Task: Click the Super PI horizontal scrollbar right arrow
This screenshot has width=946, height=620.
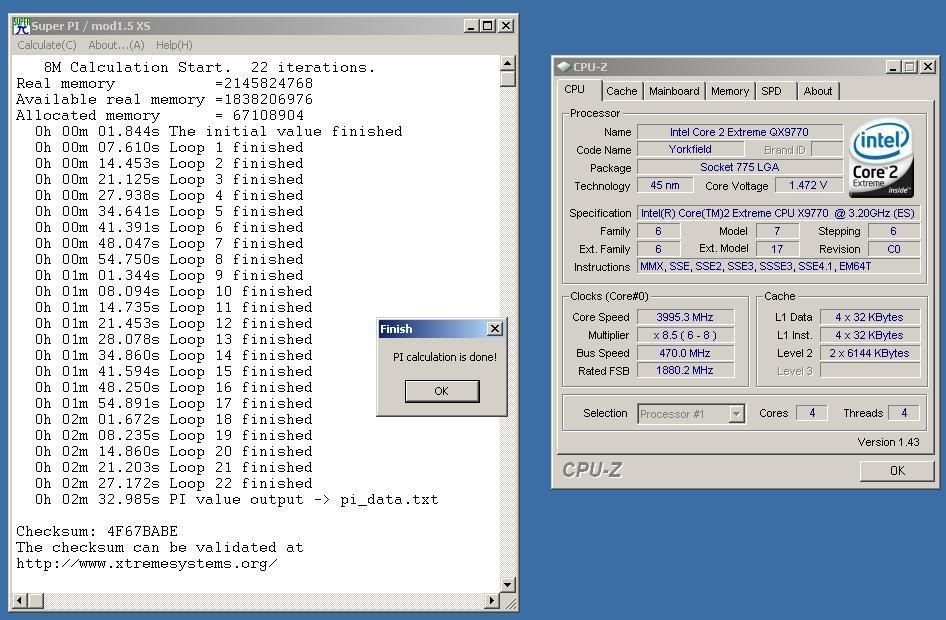Action: [x=492, y=600]
